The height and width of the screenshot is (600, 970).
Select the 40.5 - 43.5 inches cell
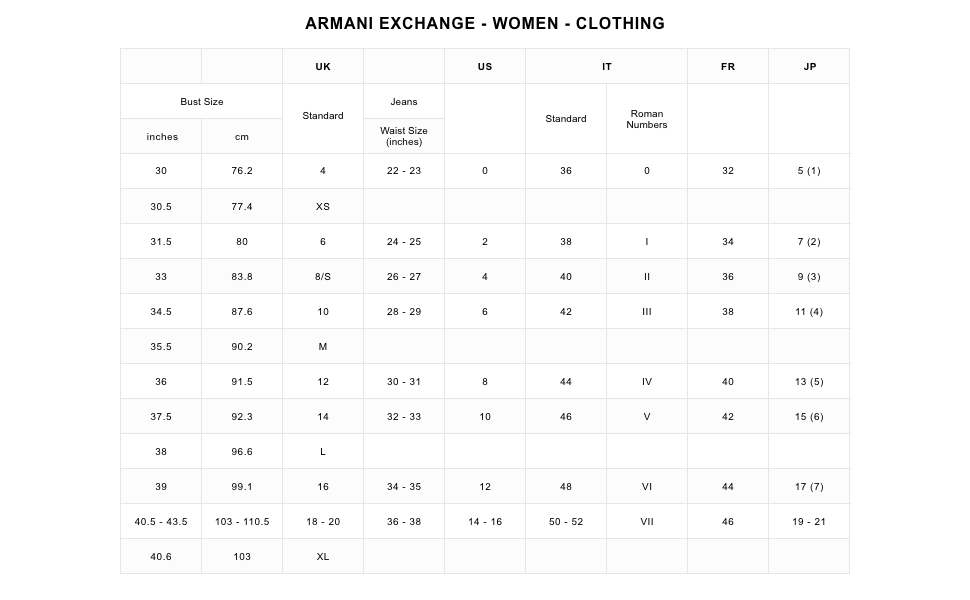pyautogui.click(x=161, y=521)
